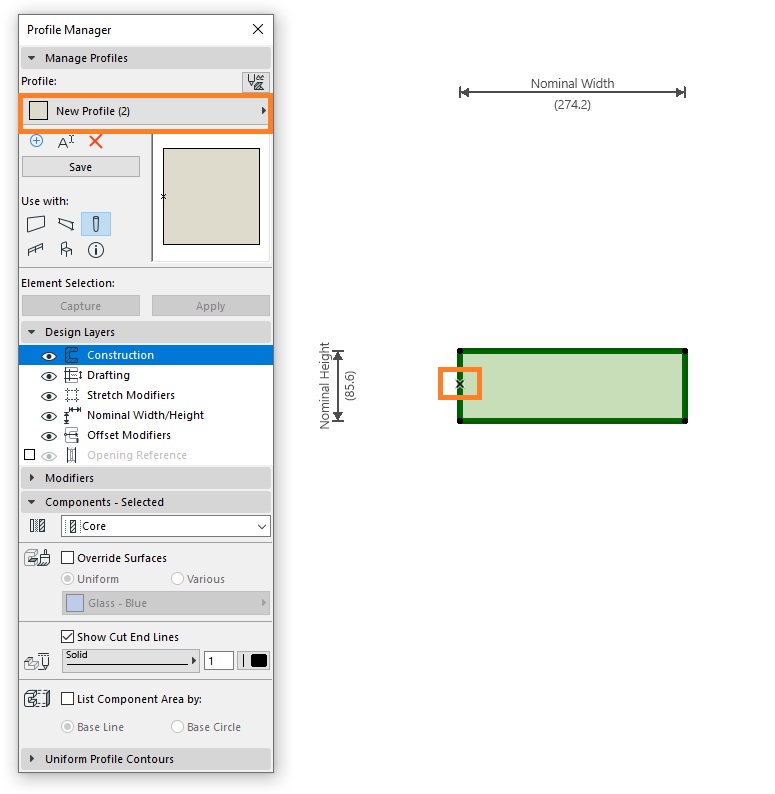Enable the Override Surfaces checkbox

(x=67, y=558)
